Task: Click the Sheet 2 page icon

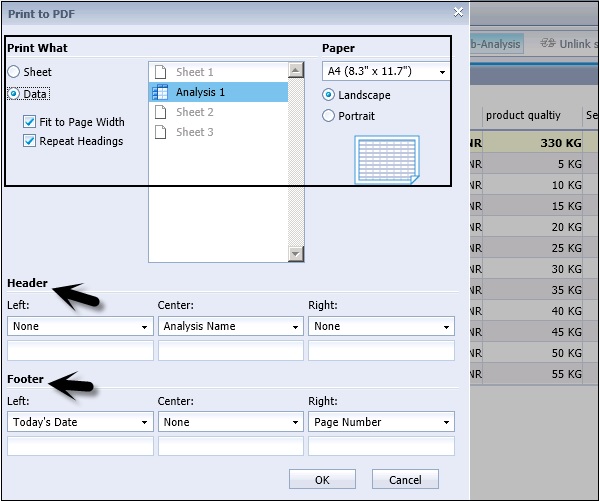Action: pyautogui.click(x=160, y=112)
